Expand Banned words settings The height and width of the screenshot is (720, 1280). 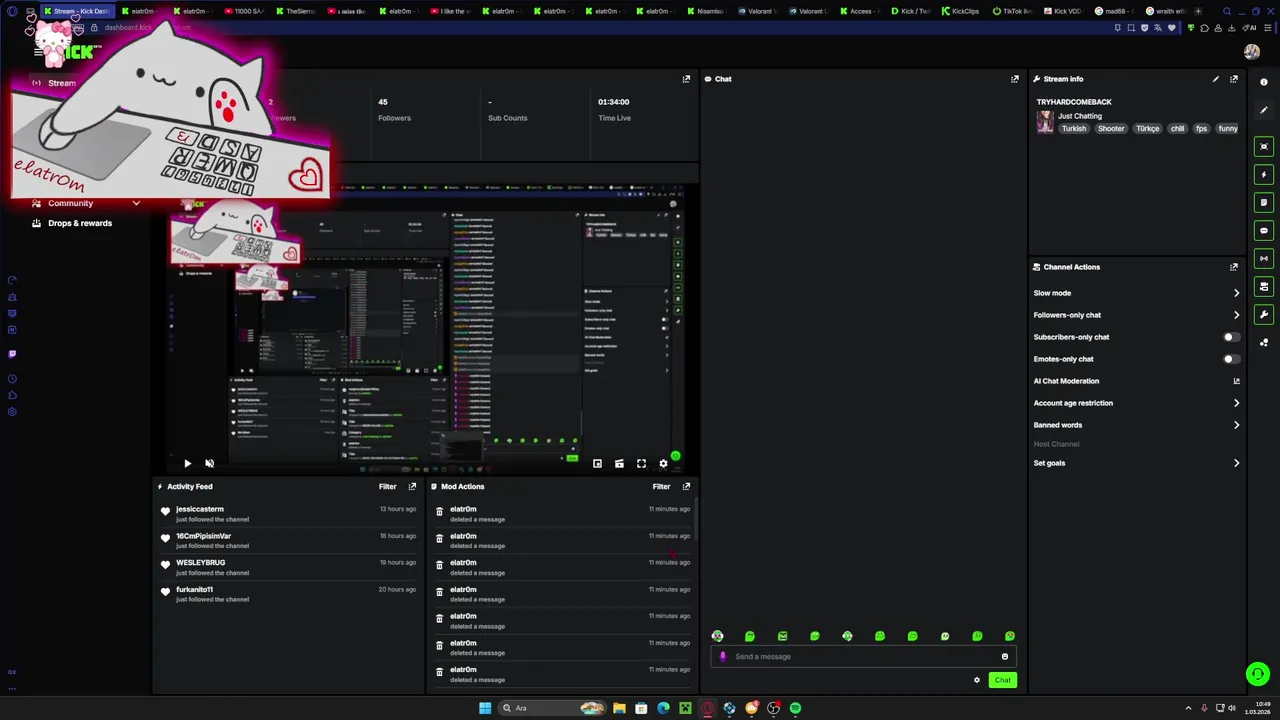pyautogui.click(x=1236, y=425)
